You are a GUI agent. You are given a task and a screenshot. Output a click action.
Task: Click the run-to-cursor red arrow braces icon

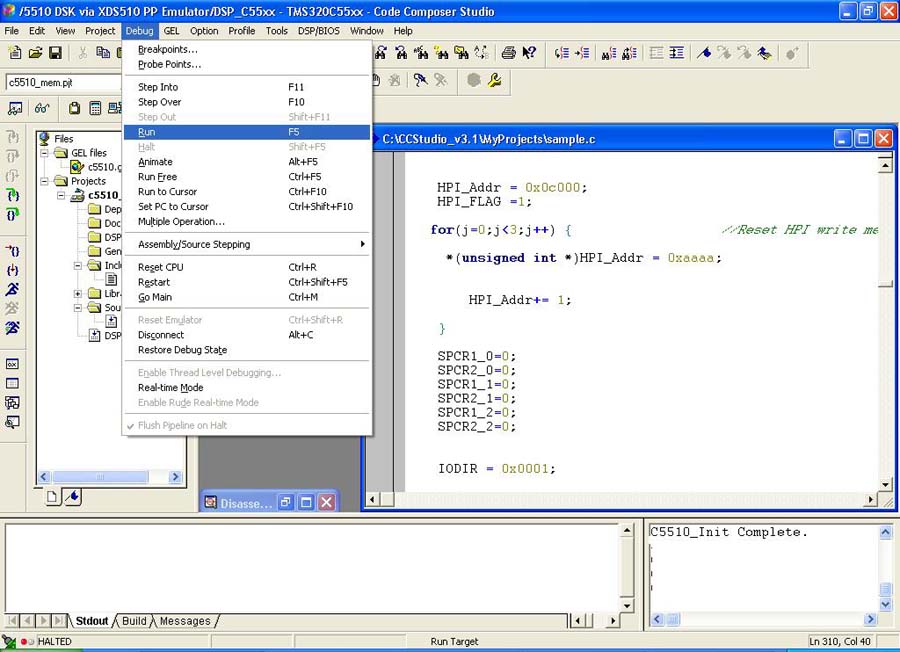tap(13, 251)
